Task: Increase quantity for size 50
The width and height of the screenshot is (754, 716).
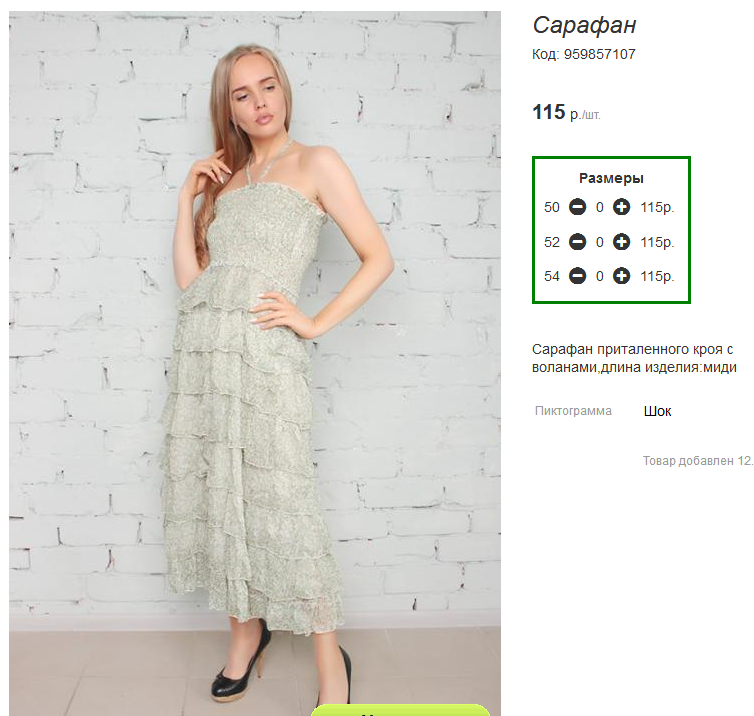Action: click(621, 207)
